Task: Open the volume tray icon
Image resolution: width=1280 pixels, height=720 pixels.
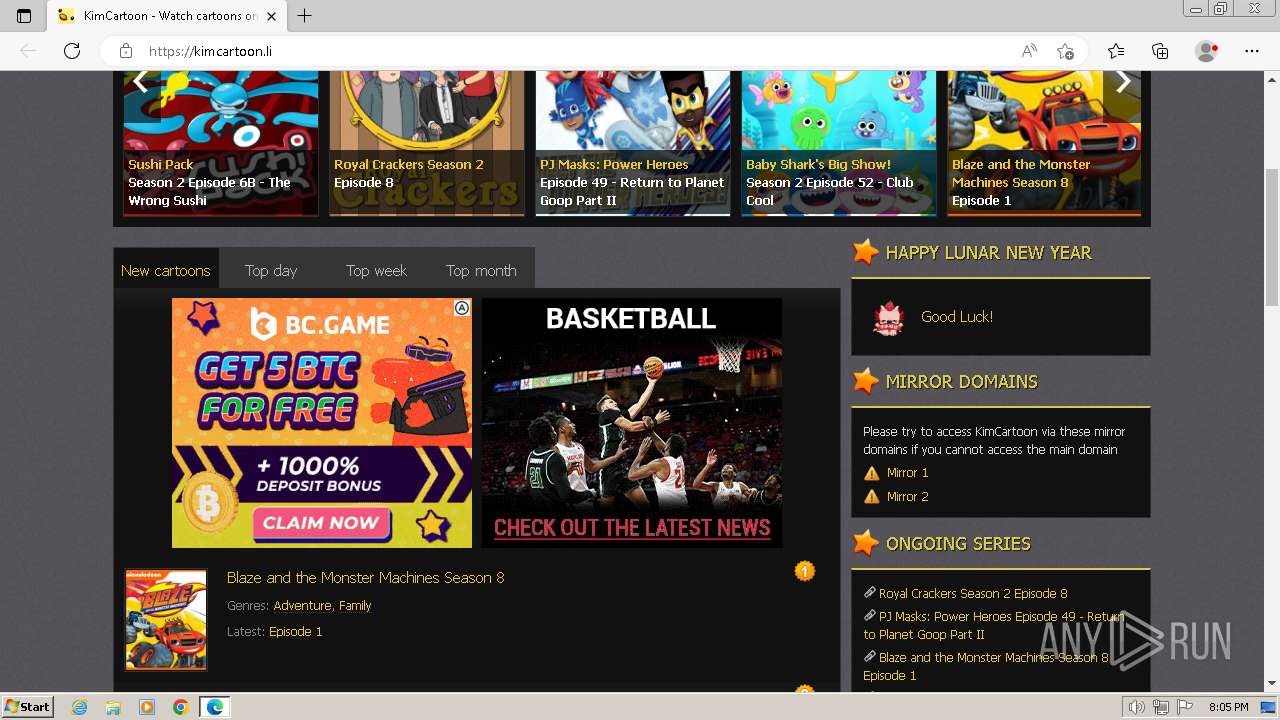Action: click(x=1136, y=707)
